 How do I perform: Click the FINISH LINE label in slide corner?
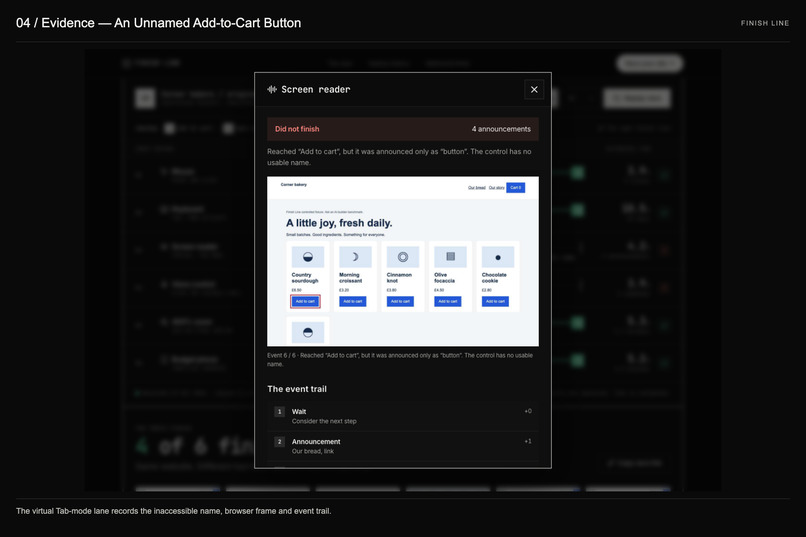pos(765,23)
